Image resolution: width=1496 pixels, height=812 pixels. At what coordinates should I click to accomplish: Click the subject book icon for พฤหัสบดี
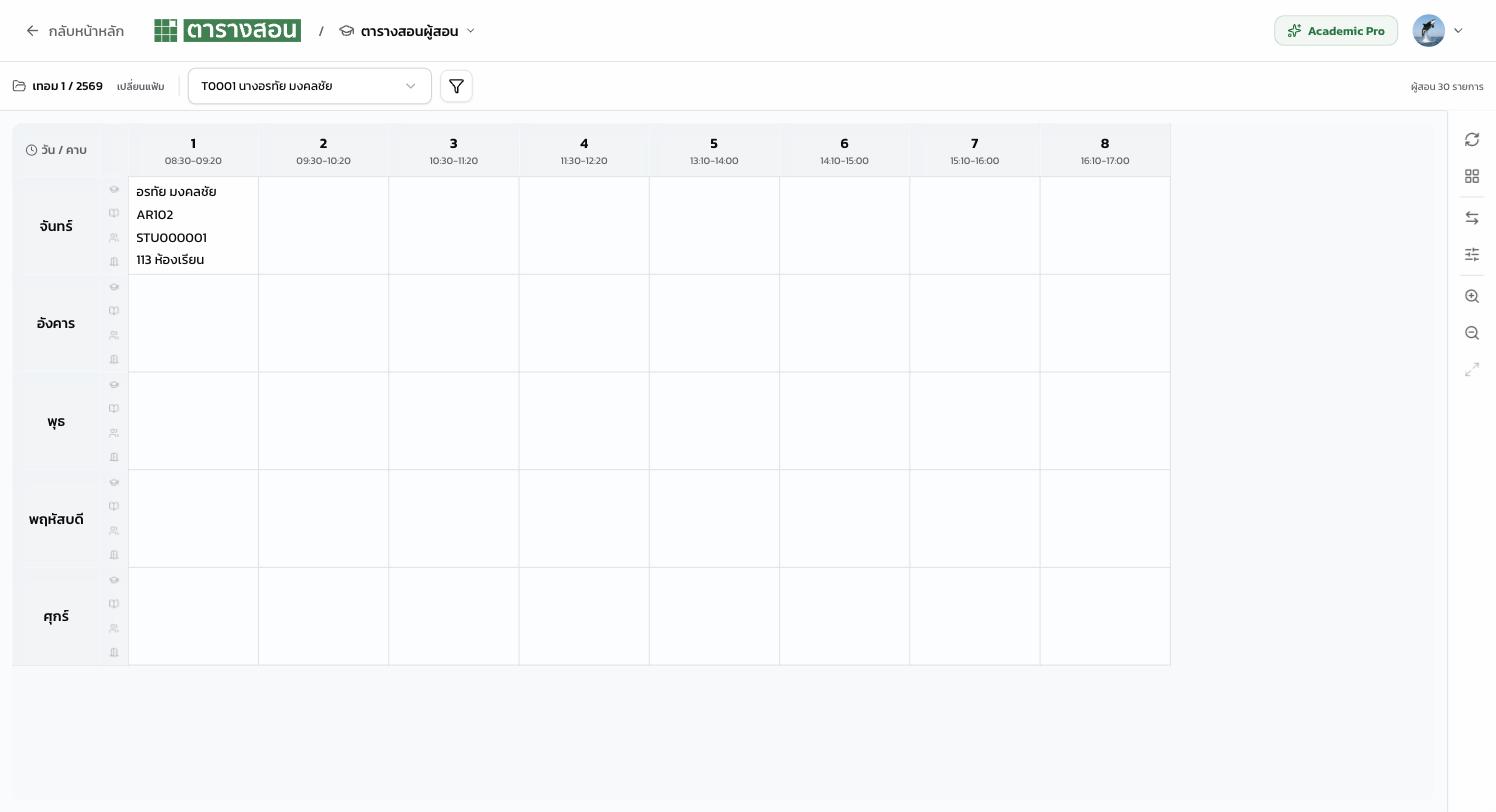pos(114,506)
